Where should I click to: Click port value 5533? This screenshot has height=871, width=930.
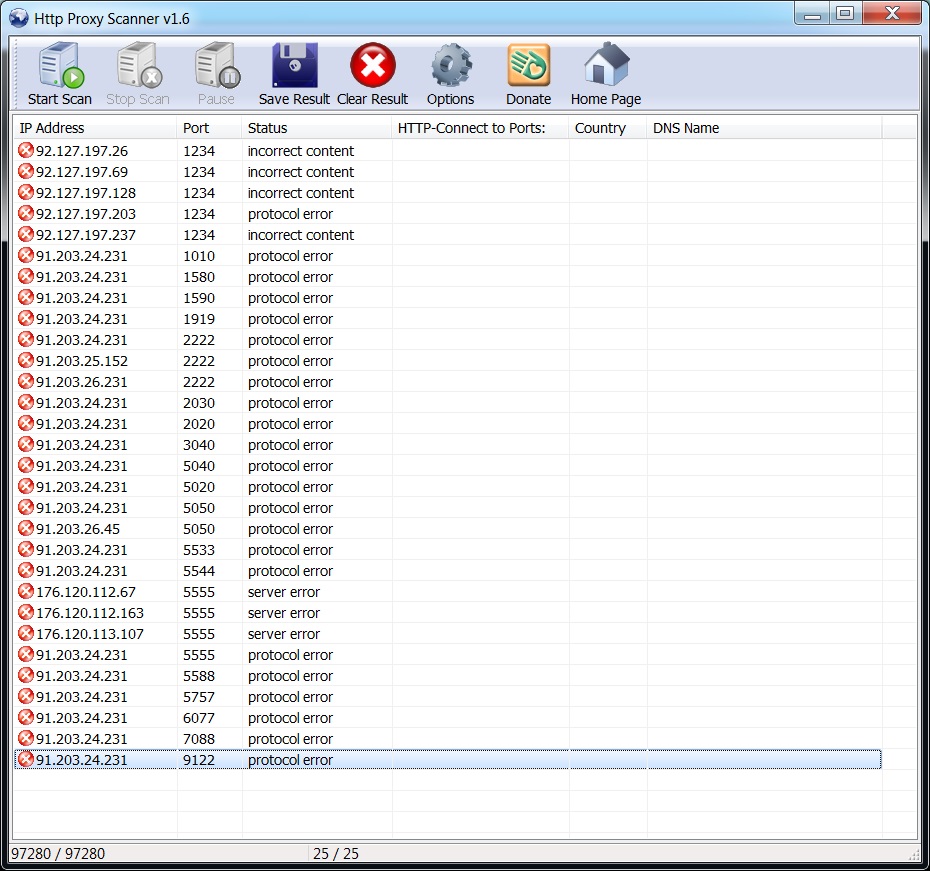(x=199, y=550)
